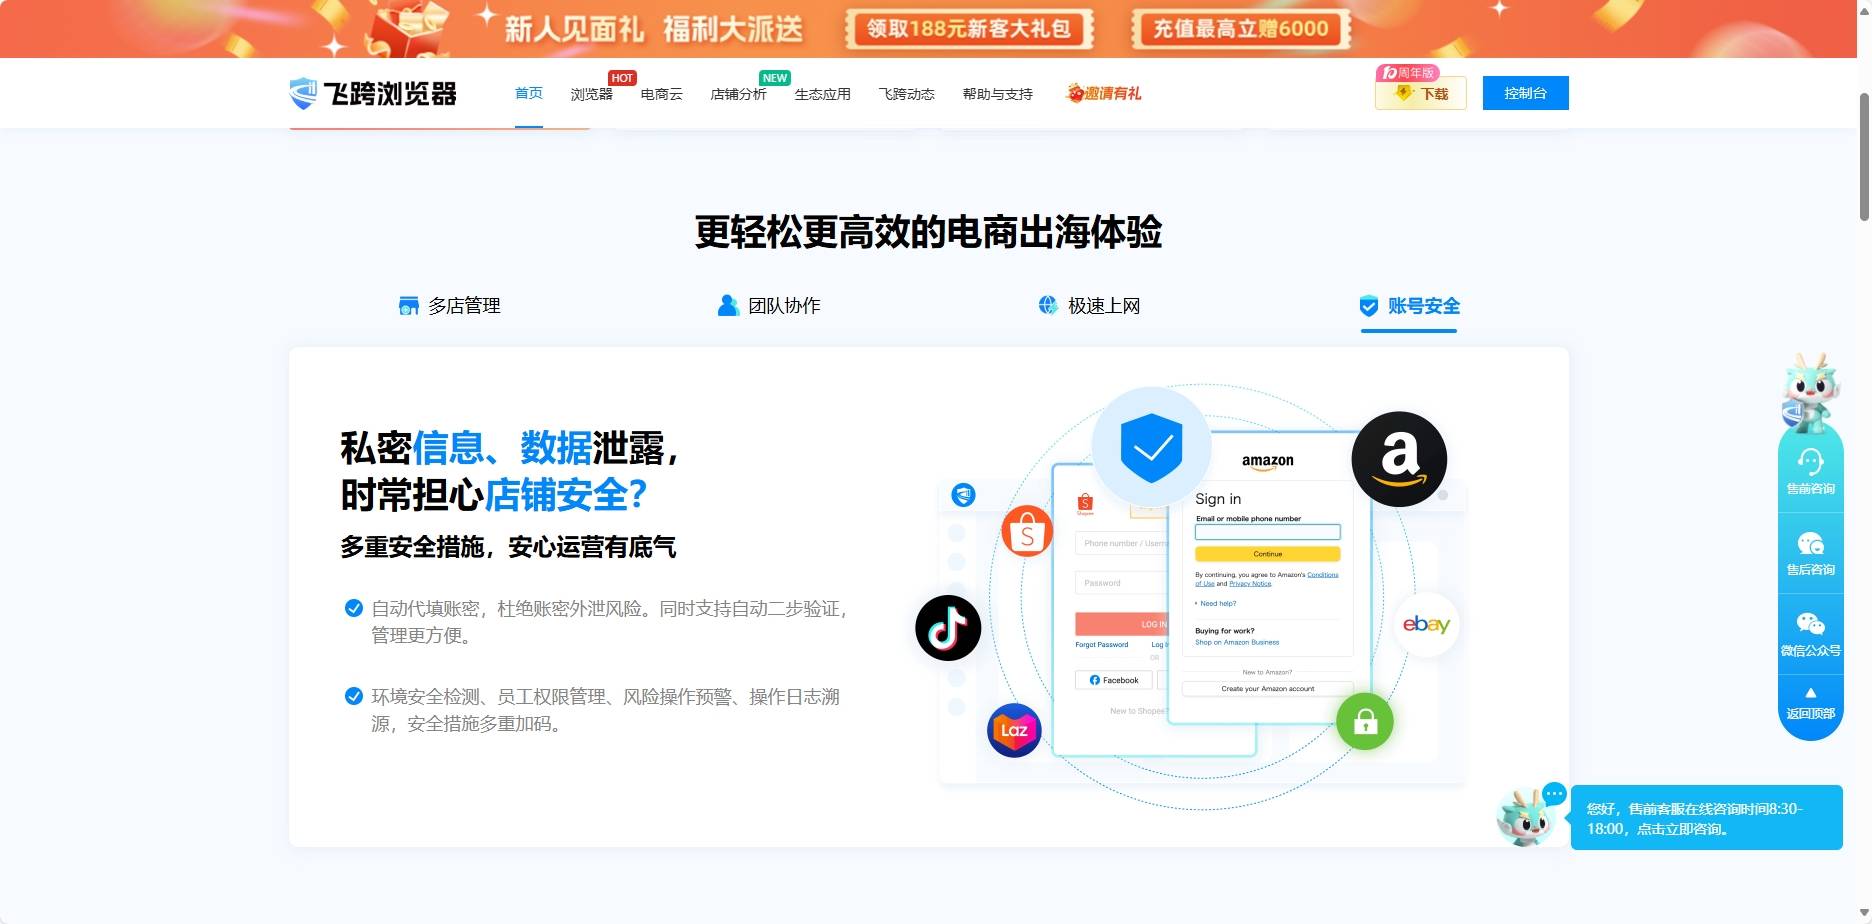1872x924 pixels.
Task: Click the customer service chat message bubble
Action: click(1706, 818)
